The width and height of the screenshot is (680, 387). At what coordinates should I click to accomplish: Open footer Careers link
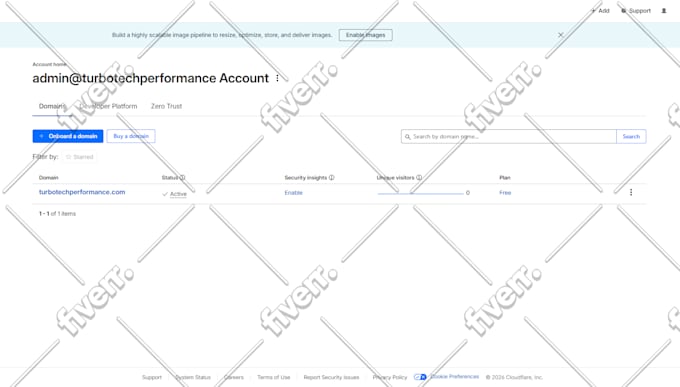point(234,377)
